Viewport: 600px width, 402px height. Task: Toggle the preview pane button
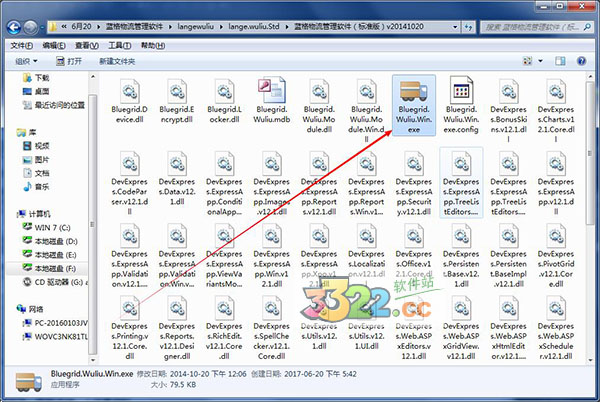click(x=560, y=61)
